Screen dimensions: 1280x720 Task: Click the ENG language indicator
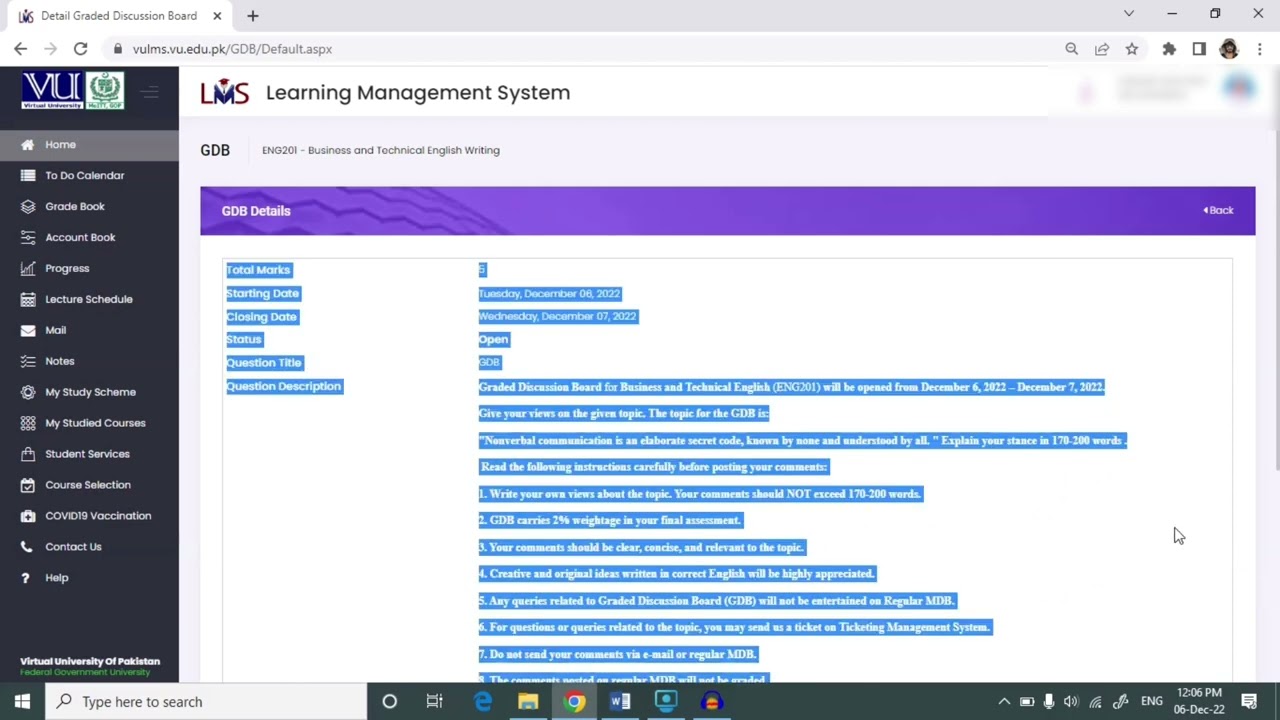coord(1152,702)
